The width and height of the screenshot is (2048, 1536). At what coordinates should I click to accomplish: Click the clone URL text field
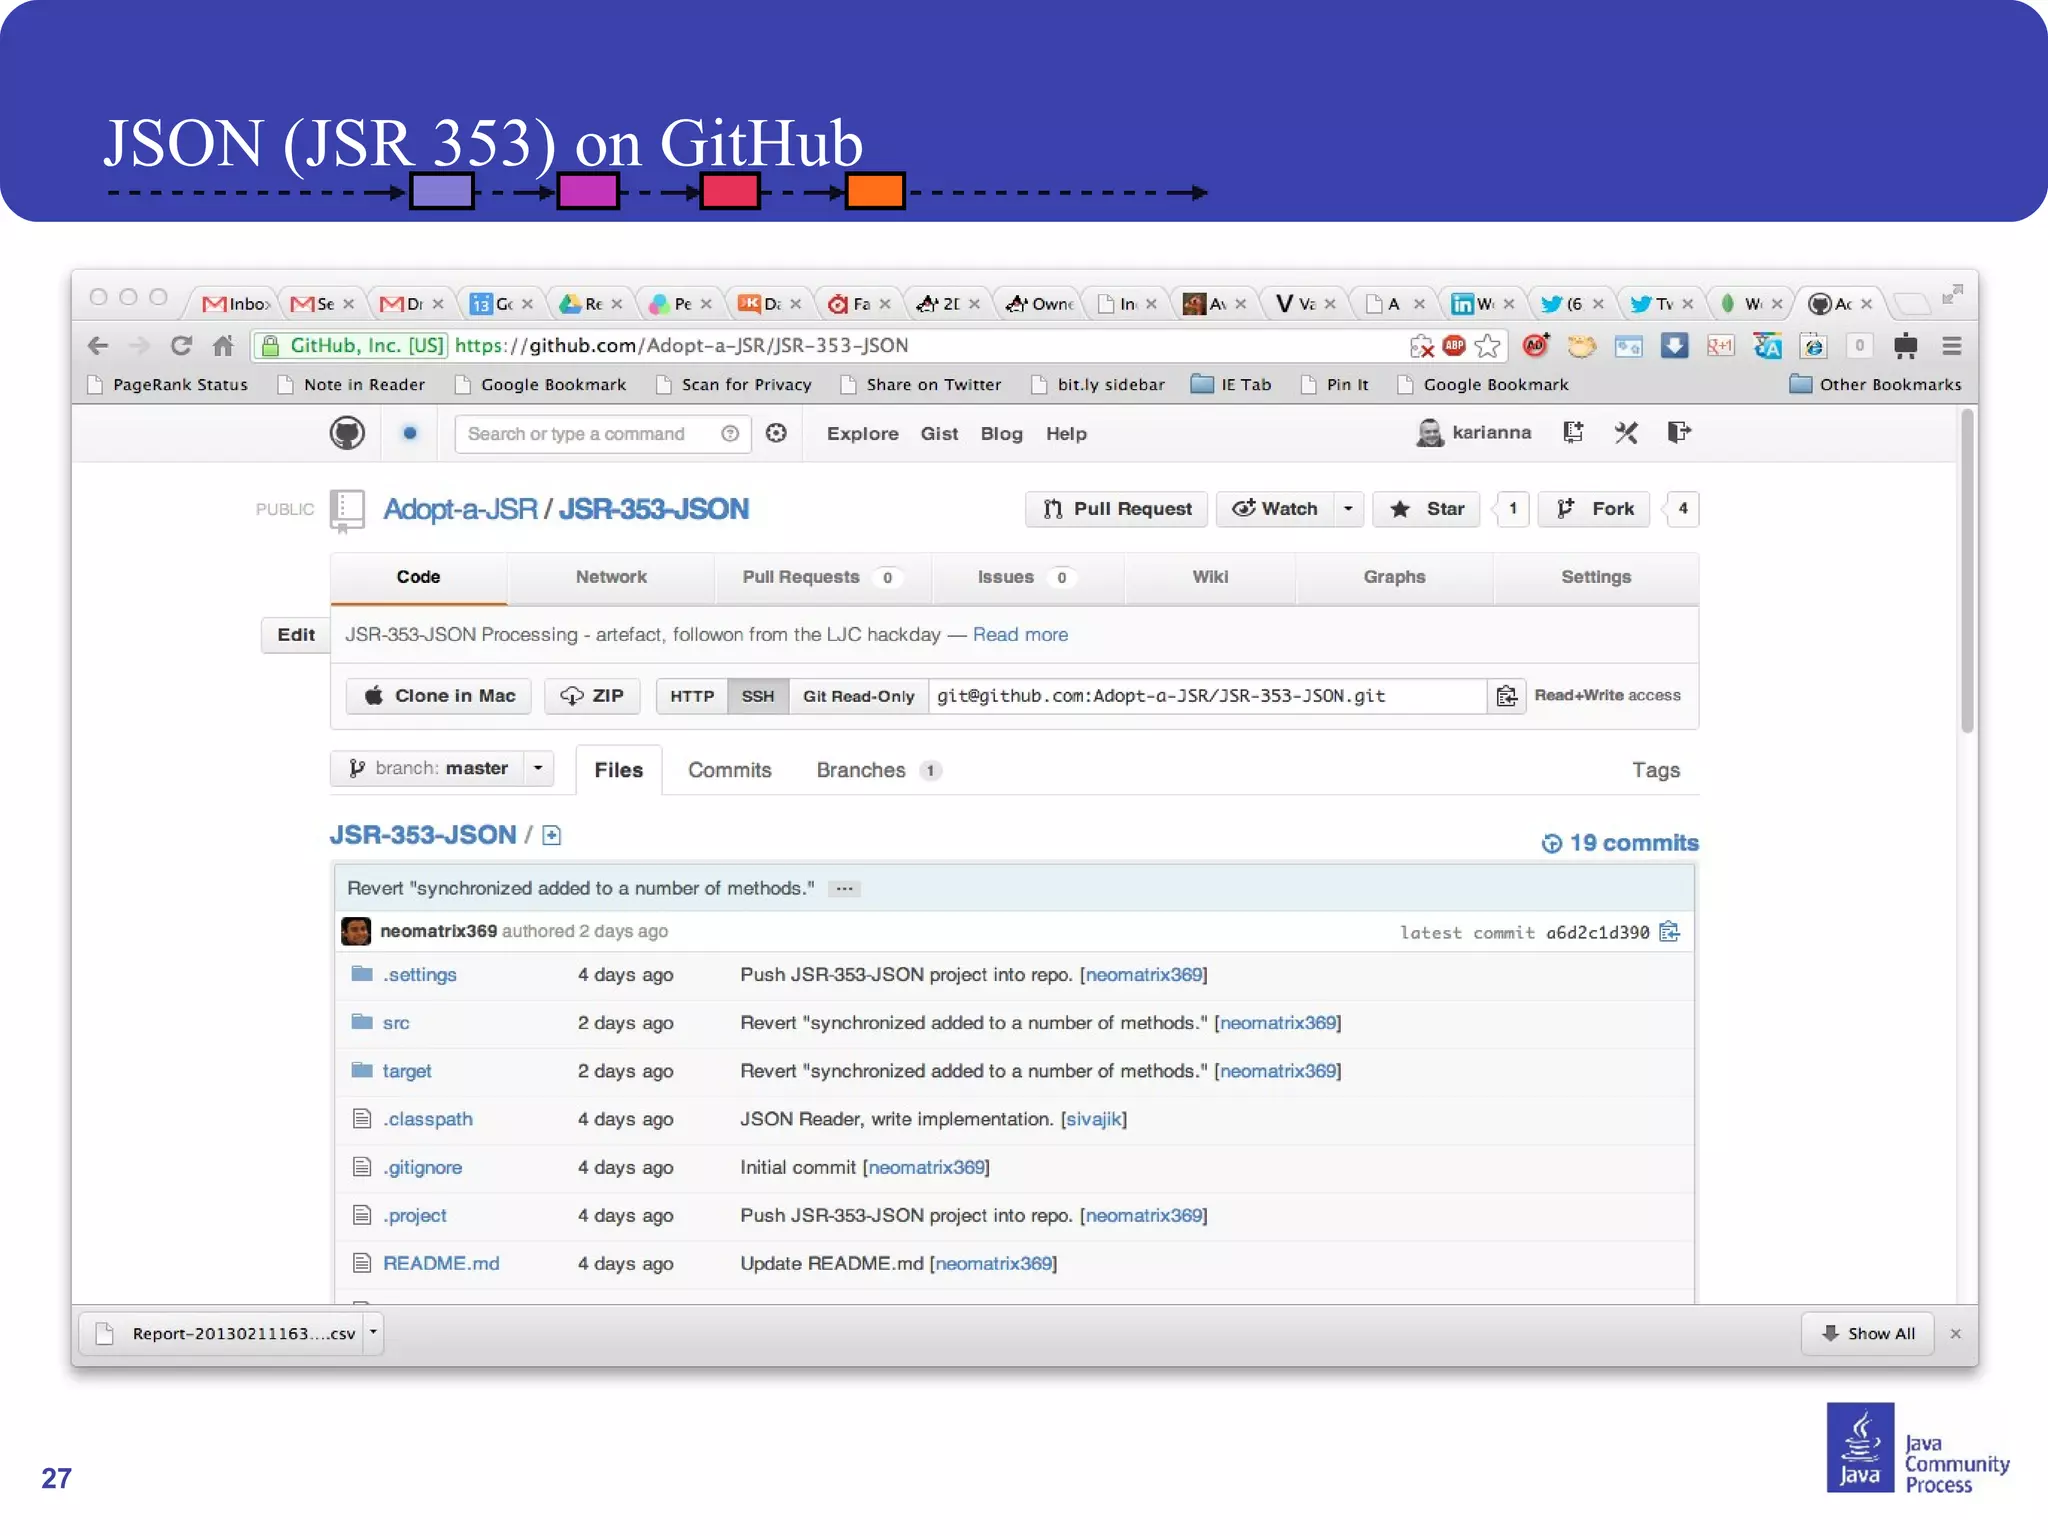[1207, 696]
